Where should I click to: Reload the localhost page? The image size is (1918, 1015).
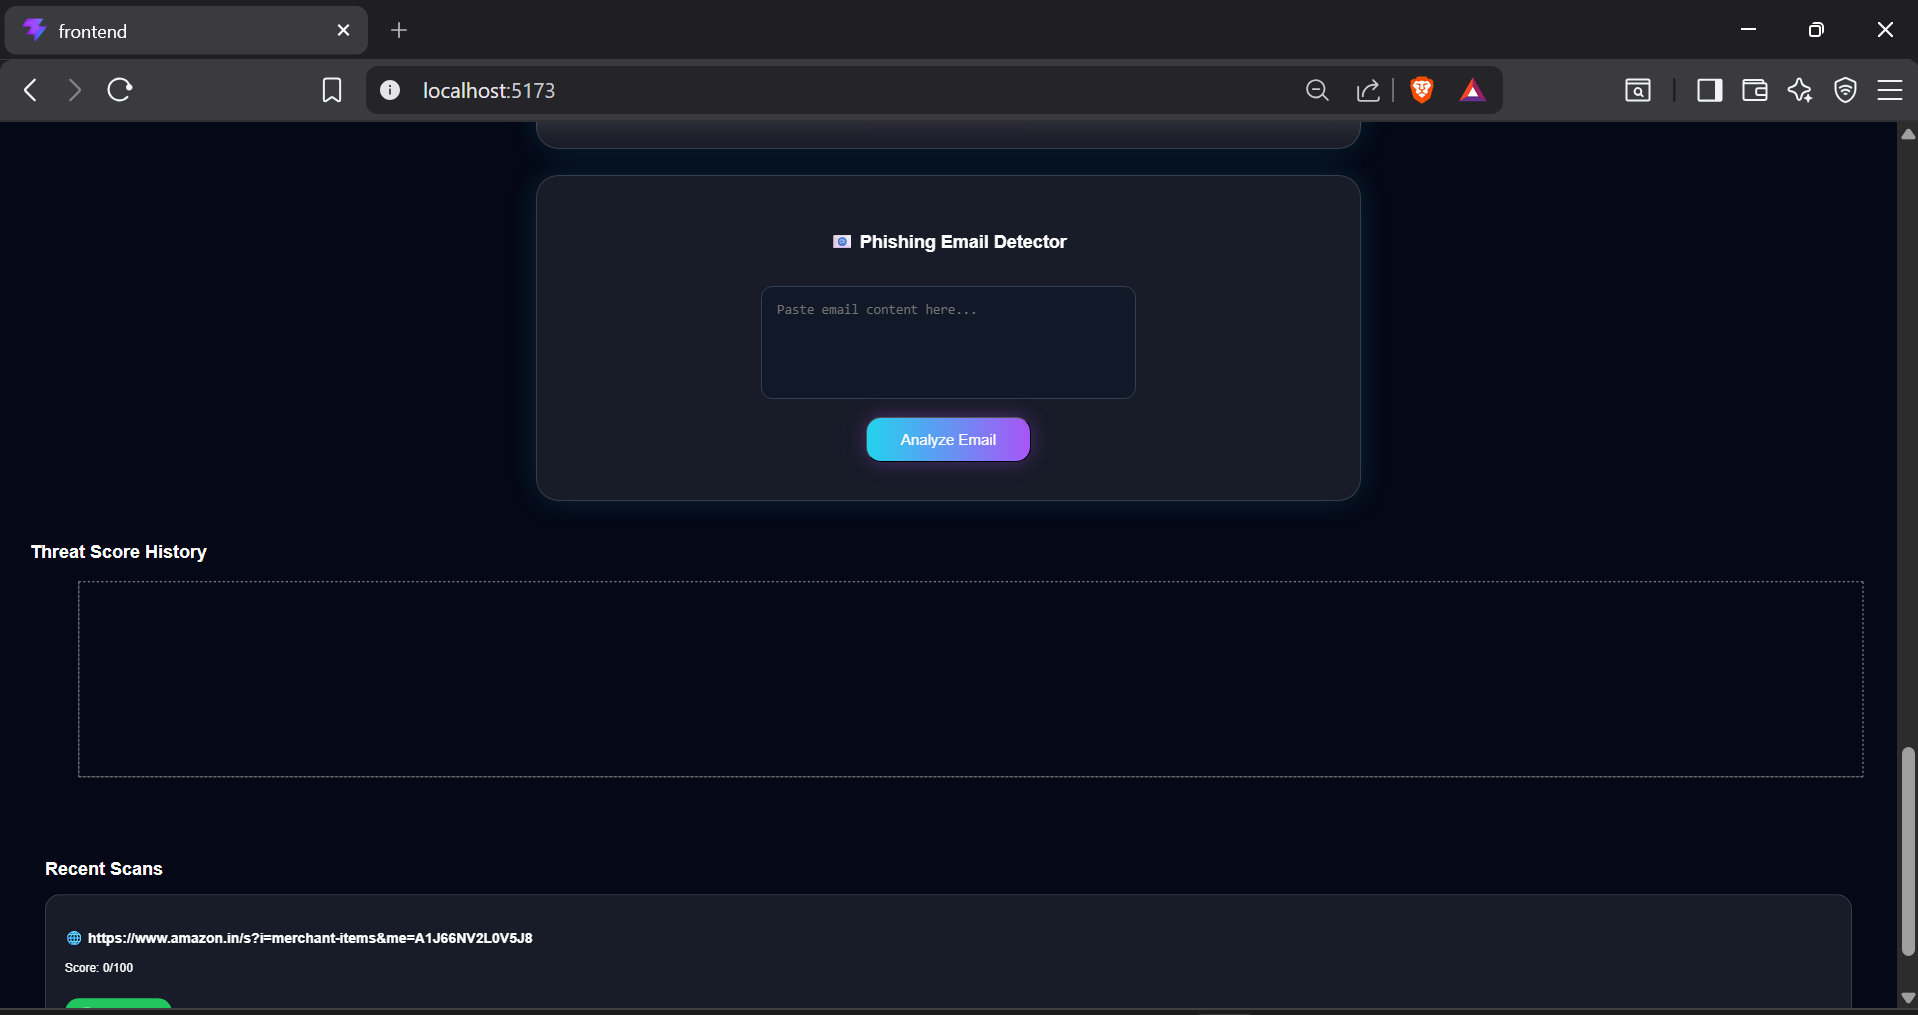pos(120,90)
